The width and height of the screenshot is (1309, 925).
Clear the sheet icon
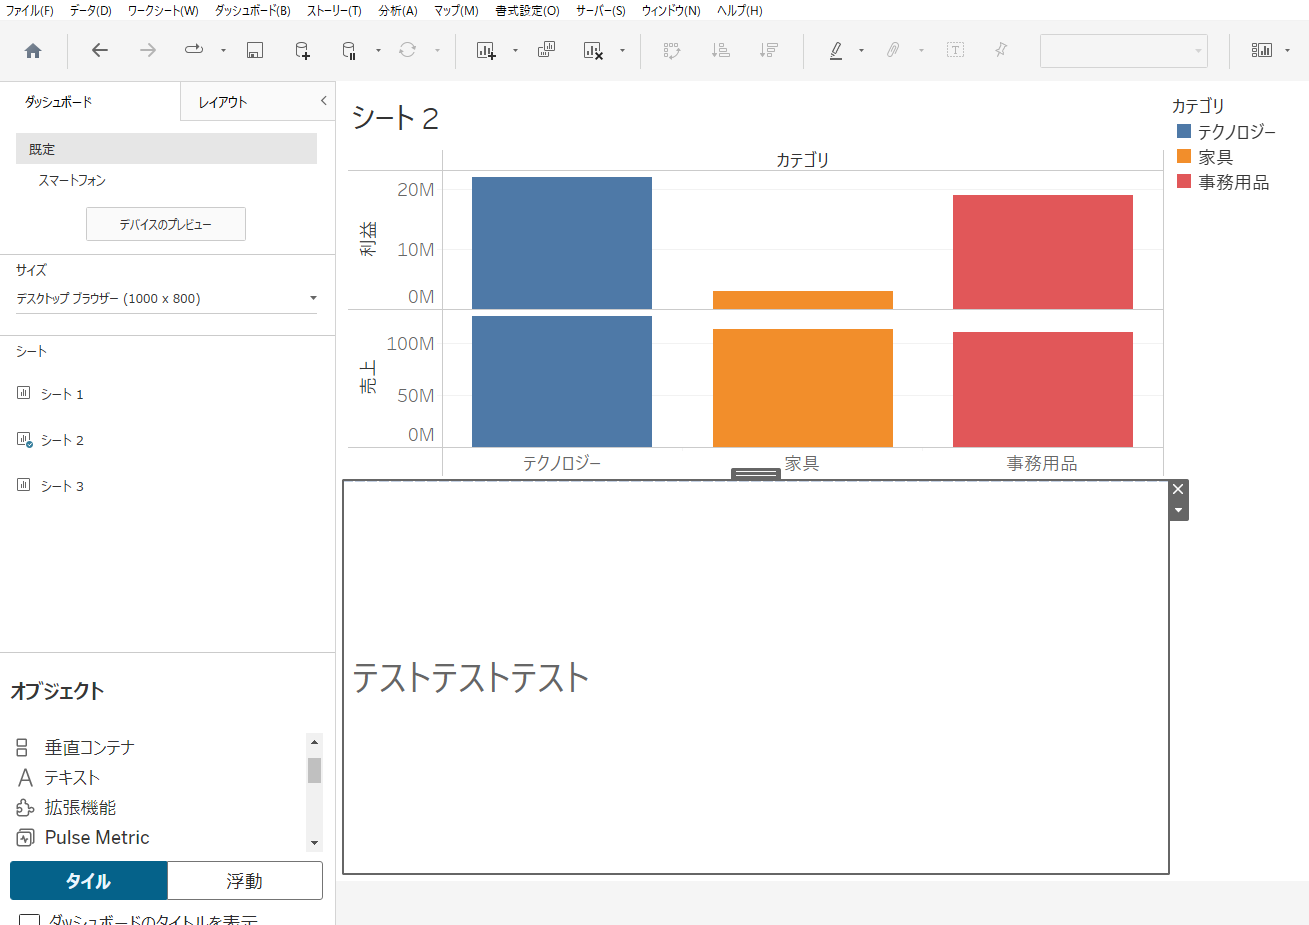[593, 50]
